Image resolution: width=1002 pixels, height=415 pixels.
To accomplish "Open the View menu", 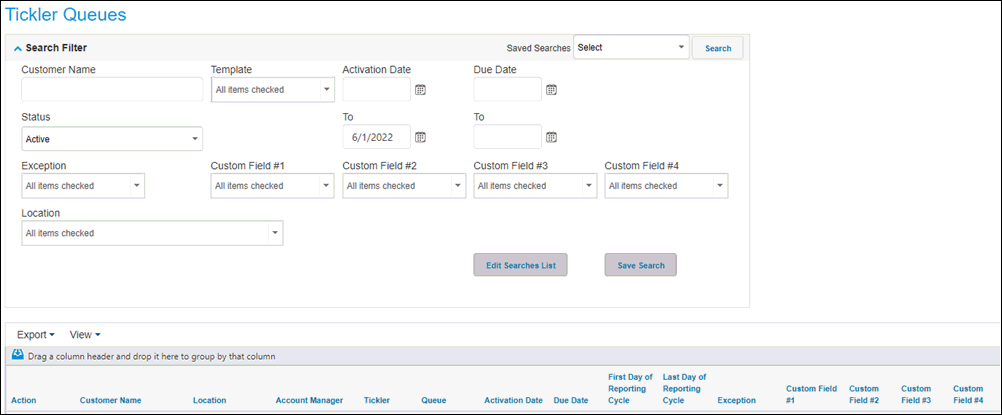I will 85,334.
